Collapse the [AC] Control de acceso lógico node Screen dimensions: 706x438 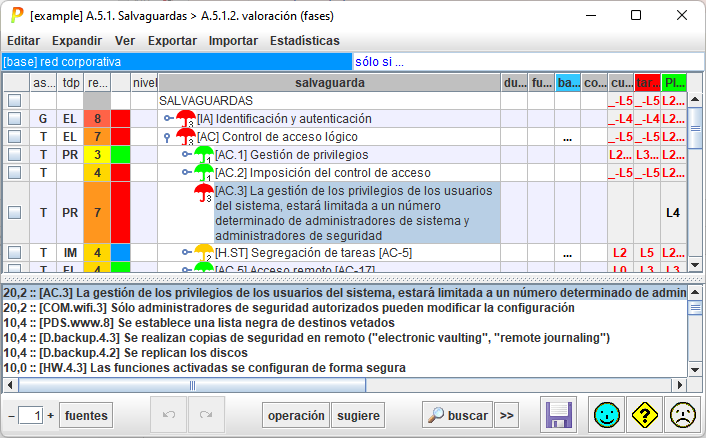(x=167, y=138)
